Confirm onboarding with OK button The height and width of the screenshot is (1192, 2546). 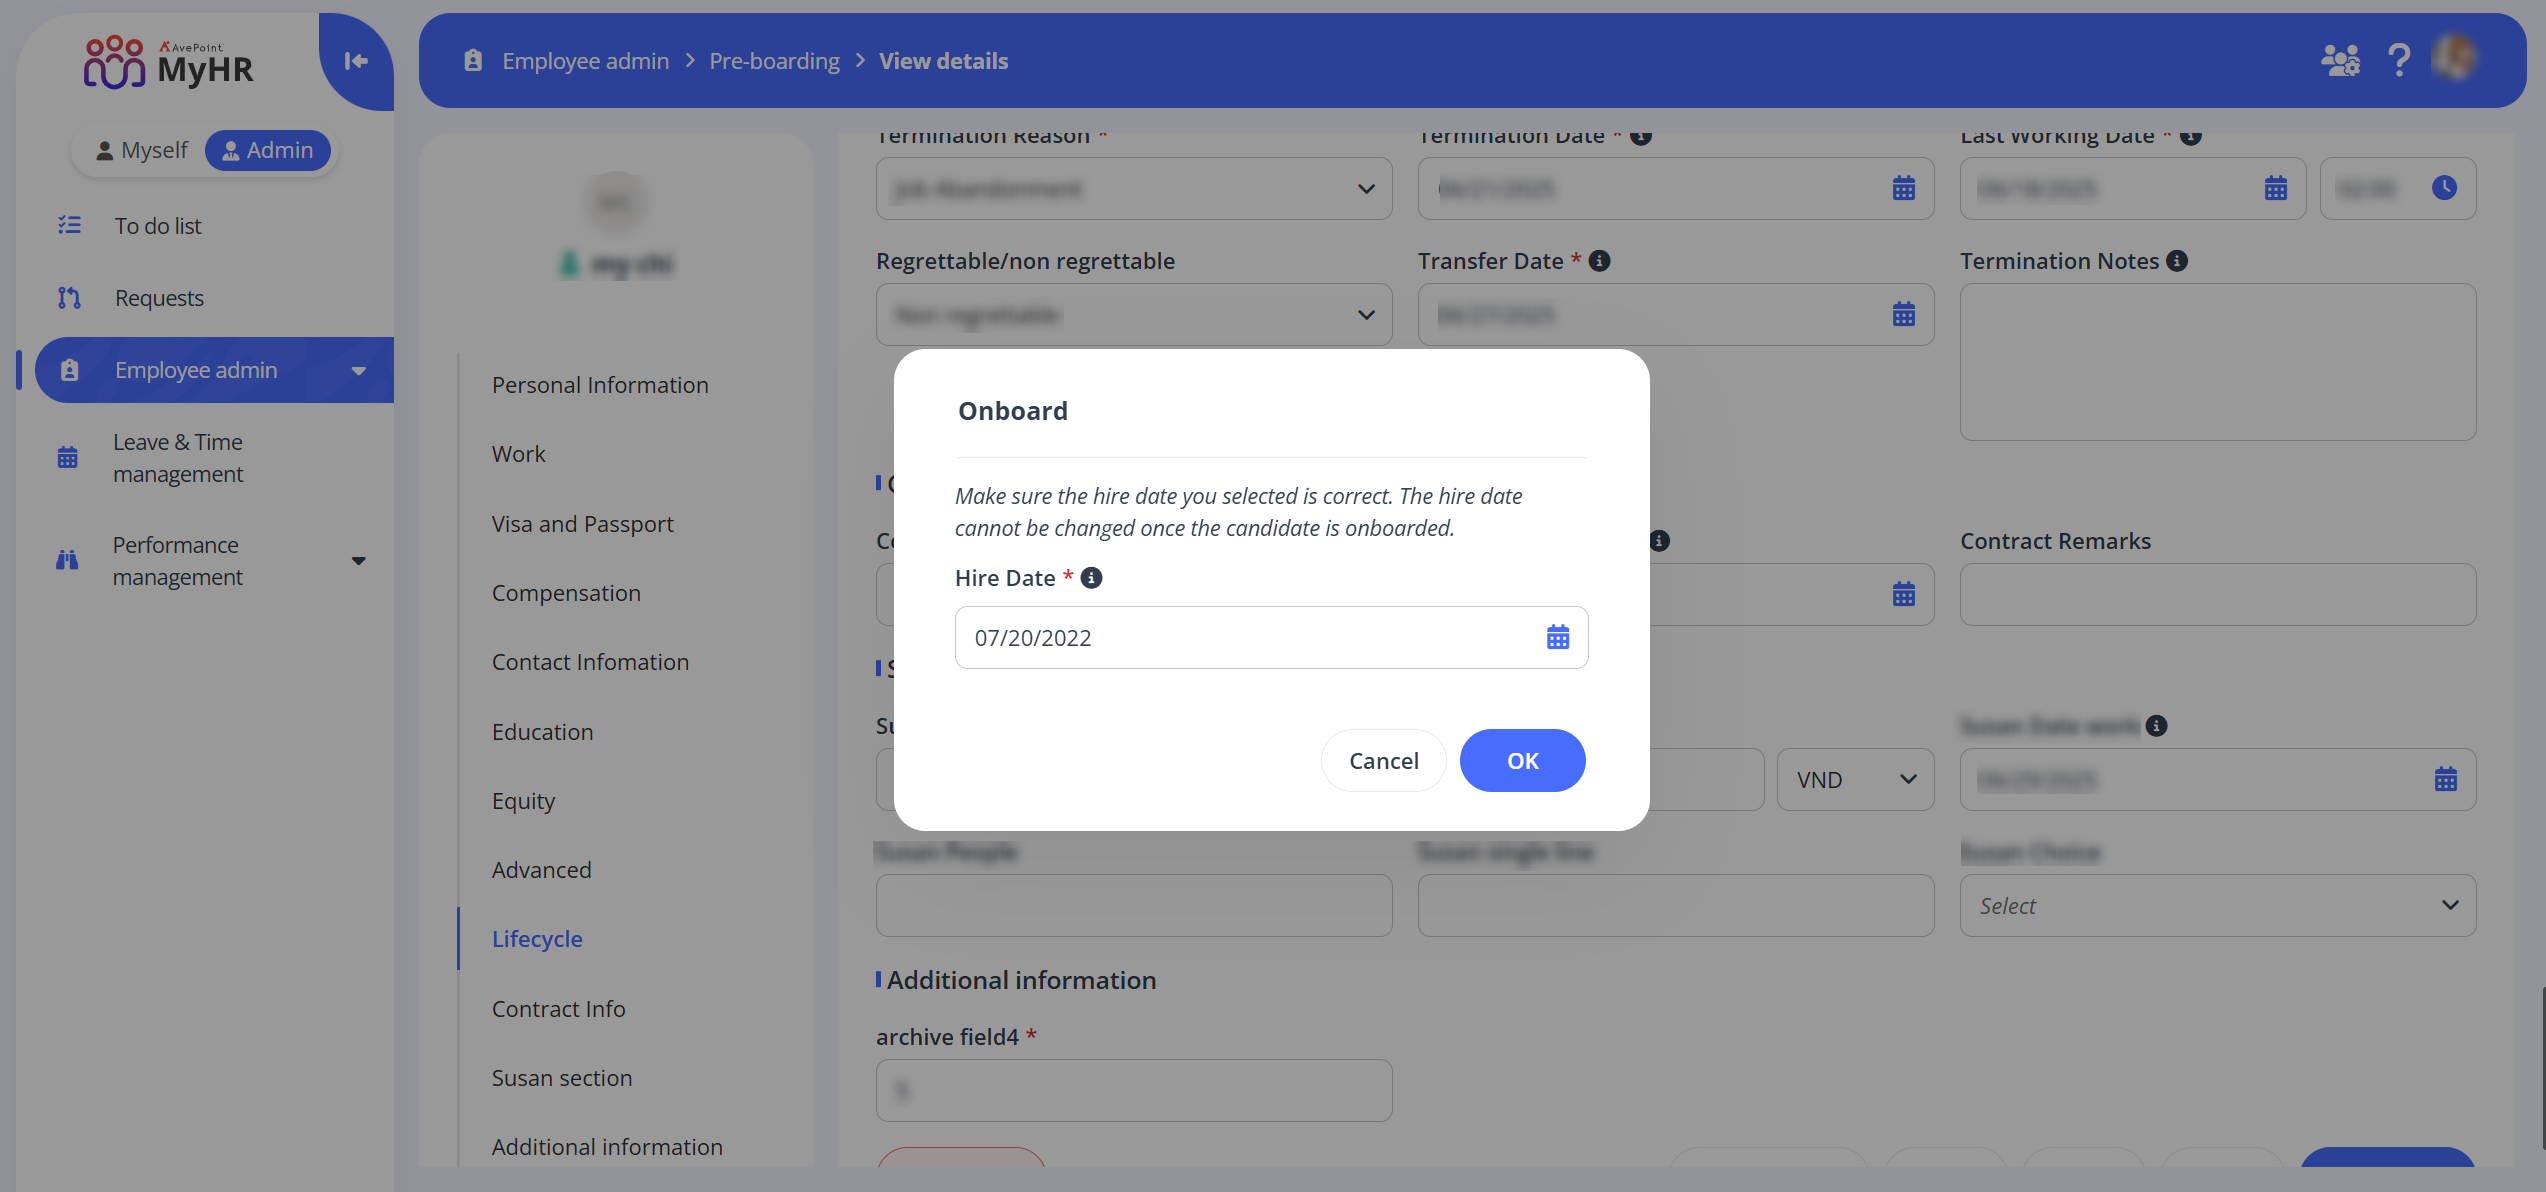point(1521,760)
